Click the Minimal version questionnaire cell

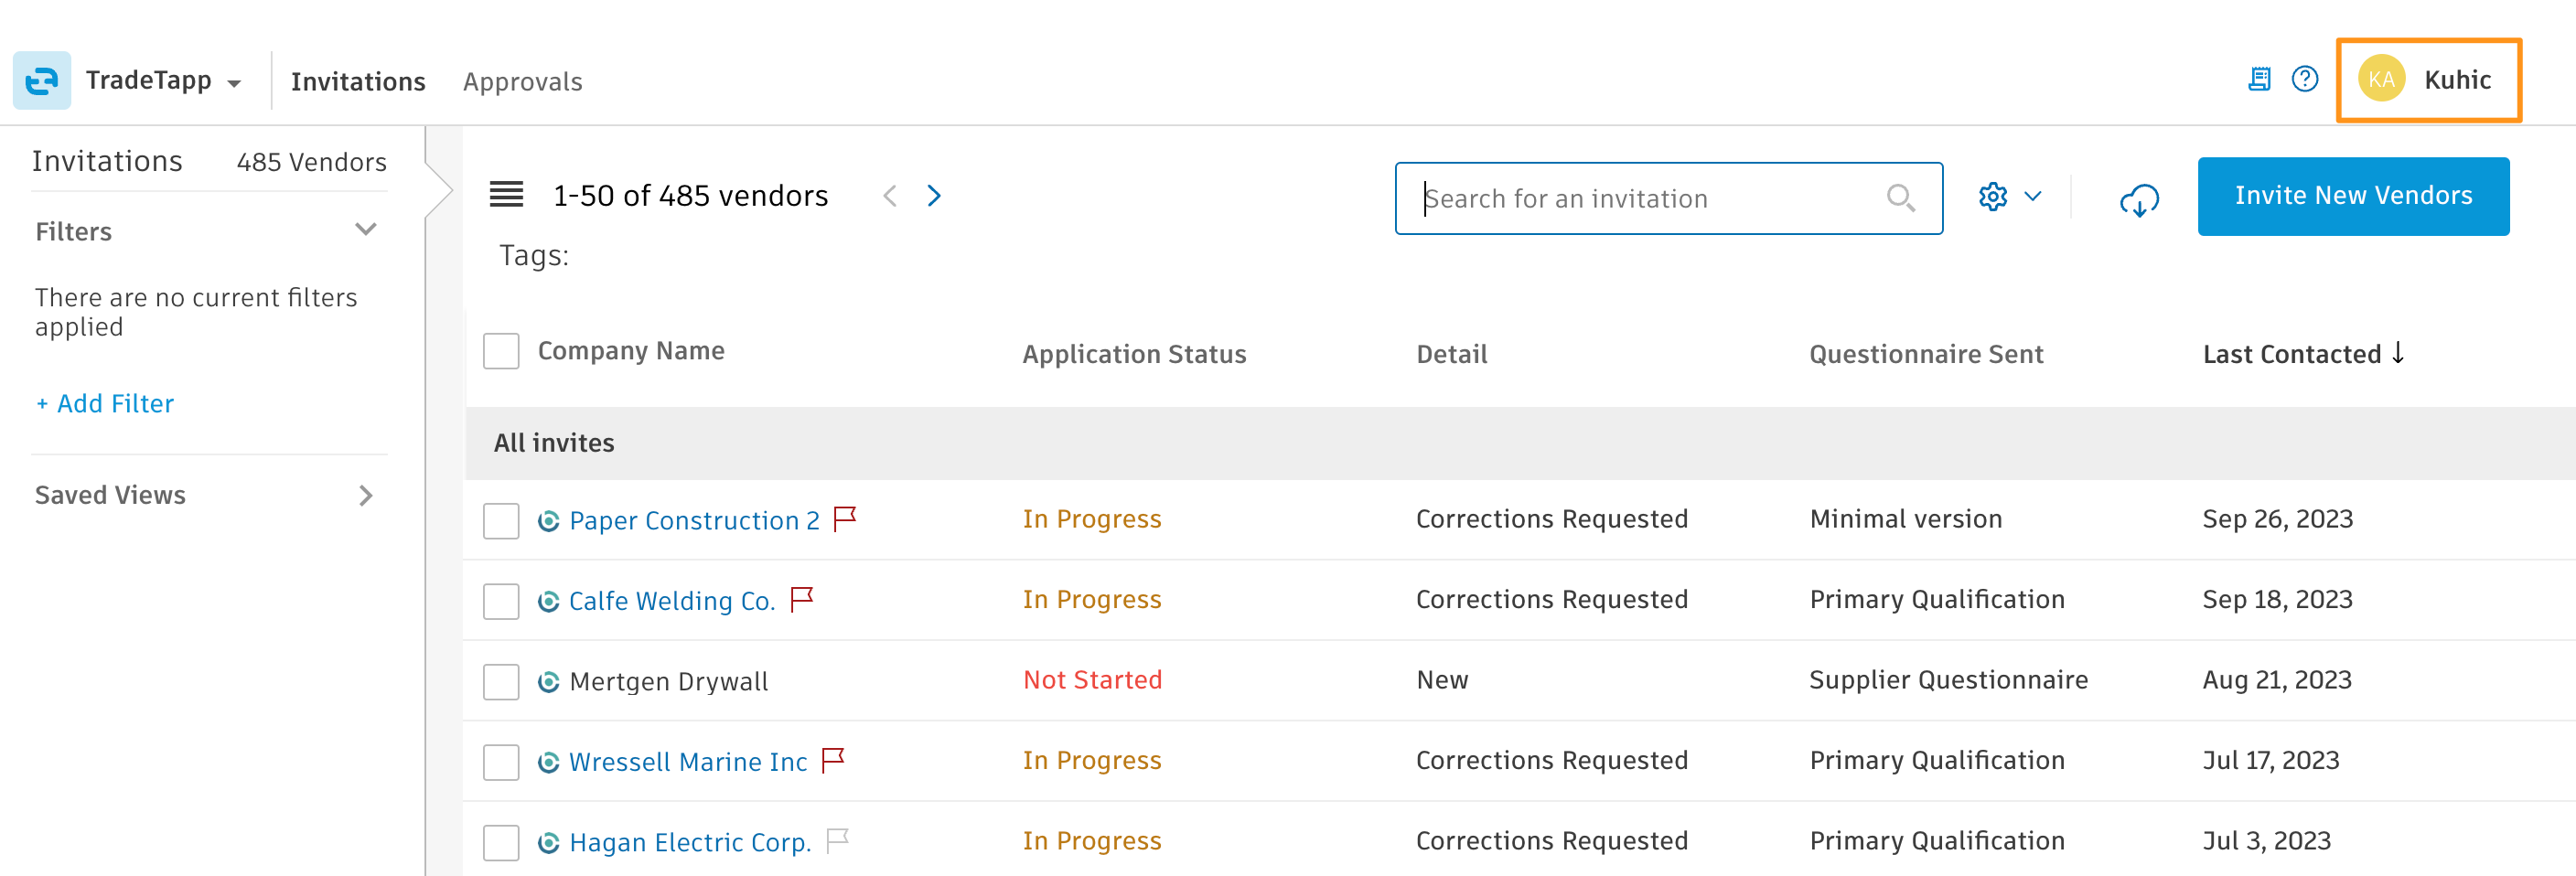[1906, 519]
